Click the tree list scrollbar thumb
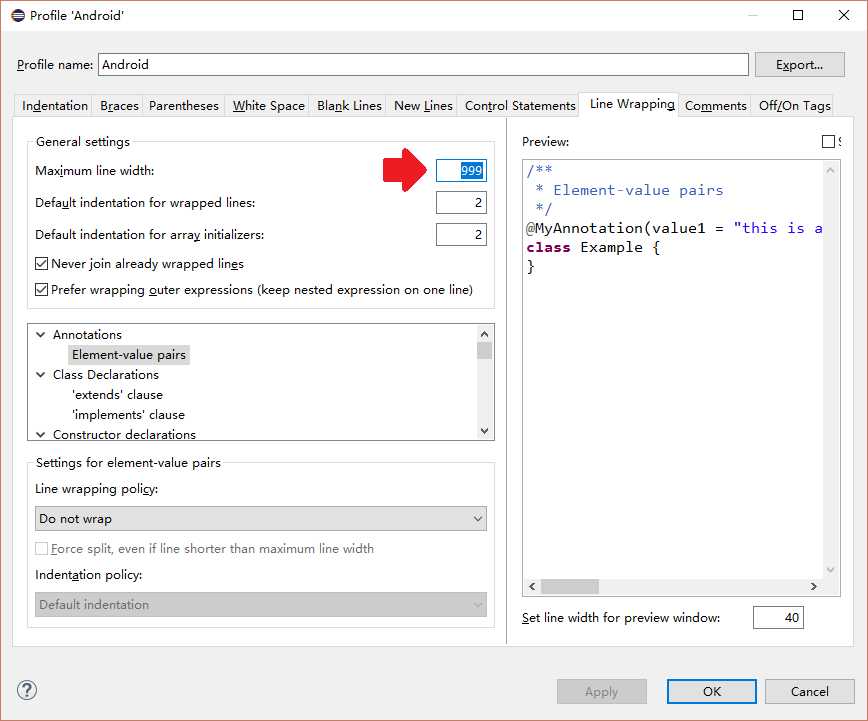Image resolution: width=868 pixels, height=721 pixels. [x=484, y=351]
